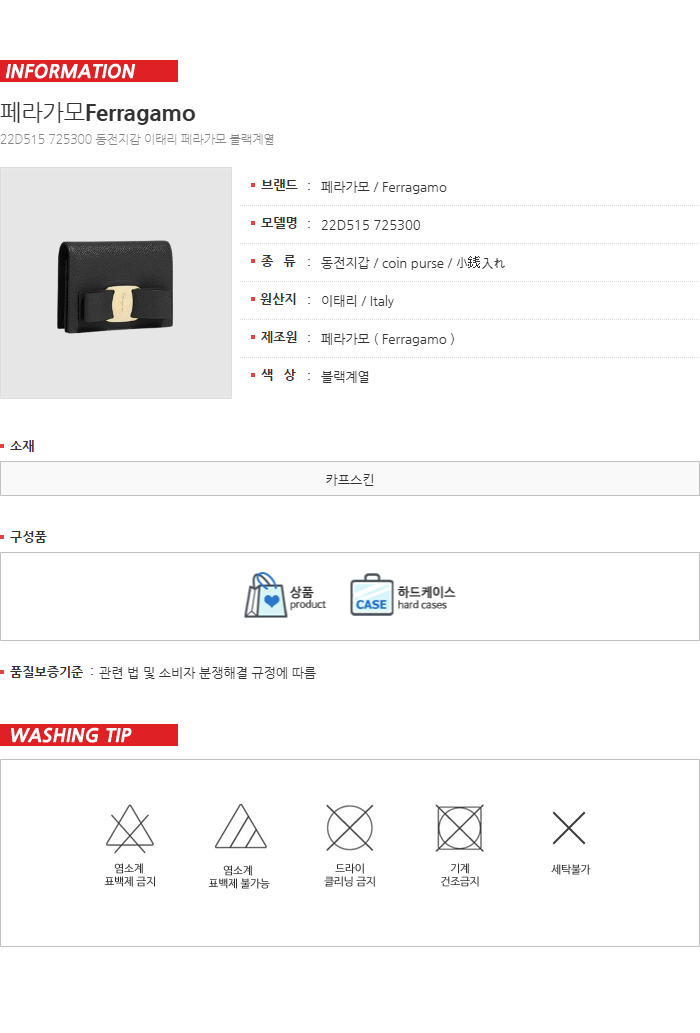
Task: Click the shopping bag product icon
Action: click(x=265, y=595)
